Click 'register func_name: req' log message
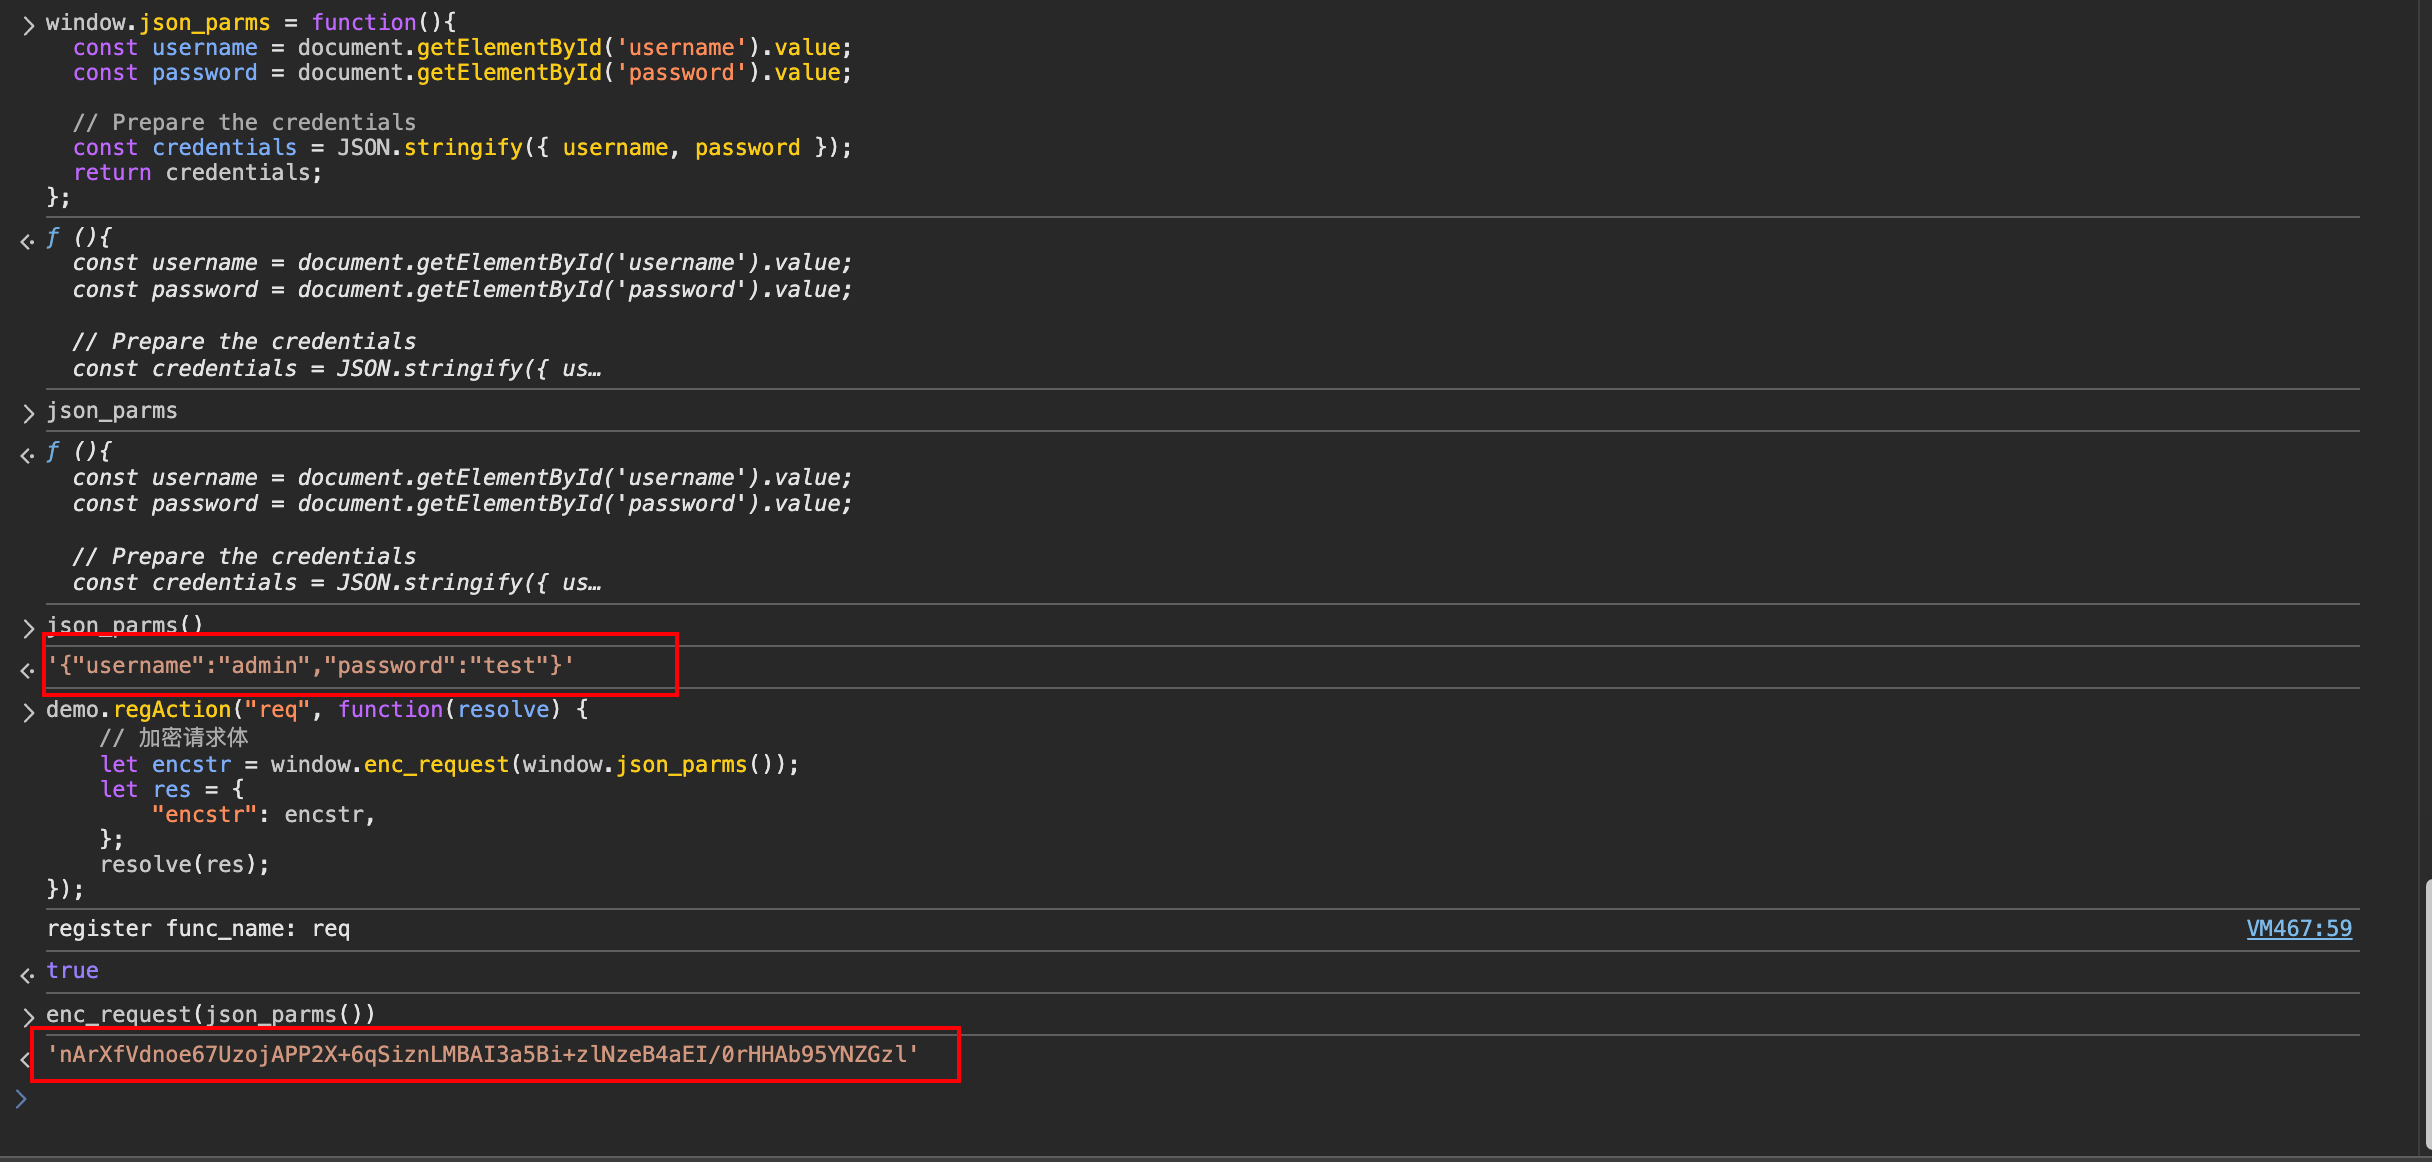 [x=199, y=928]
